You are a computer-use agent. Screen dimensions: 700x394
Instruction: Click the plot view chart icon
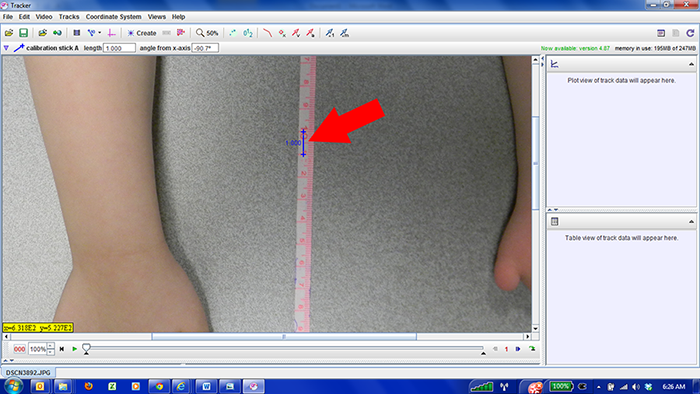coord(554,64)
